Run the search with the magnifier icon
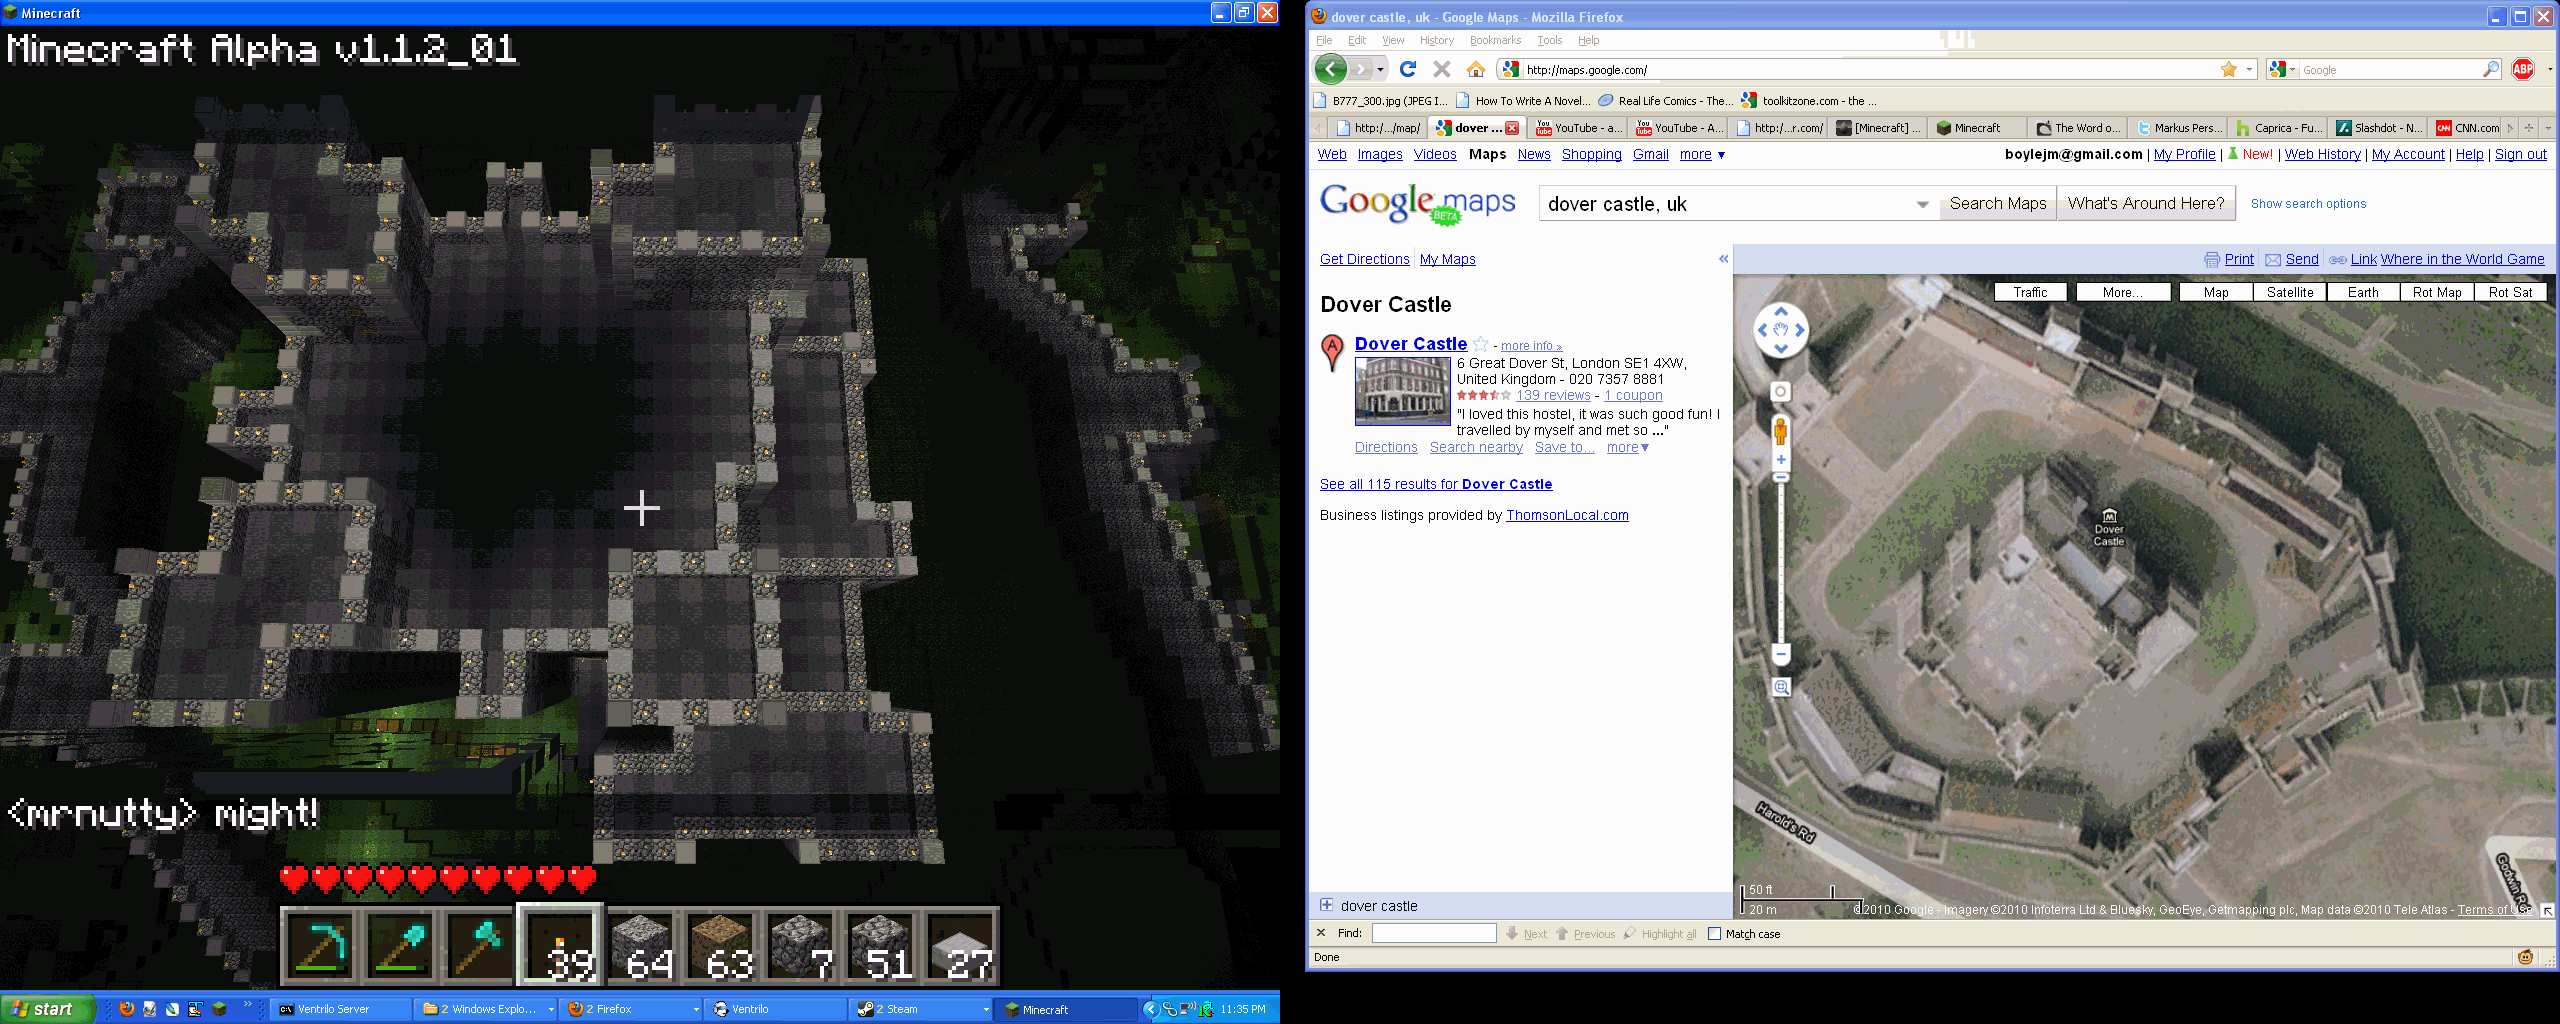The width and height of the screenshot is (2560, 1024). point(2490,69)
